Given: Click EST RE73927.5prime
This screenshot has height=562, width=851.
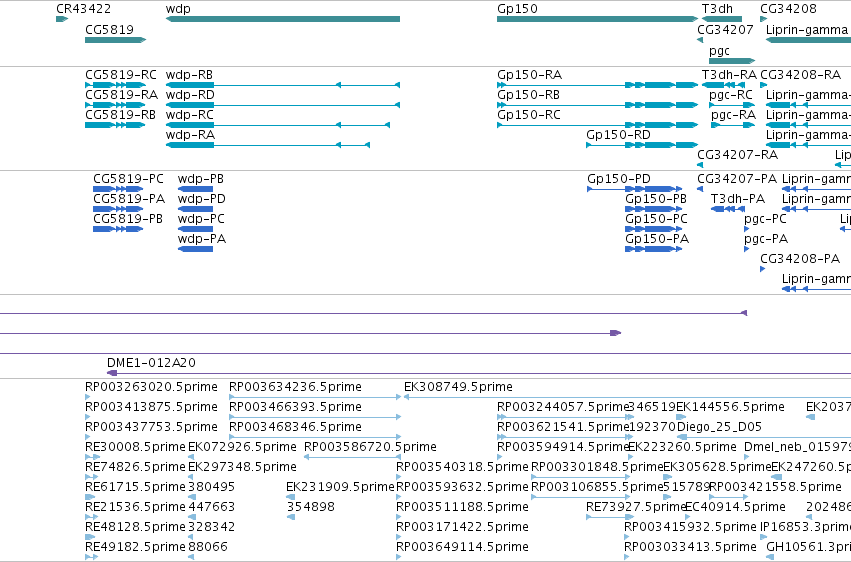Looking at the screenshot, I should tap(610, 517).
